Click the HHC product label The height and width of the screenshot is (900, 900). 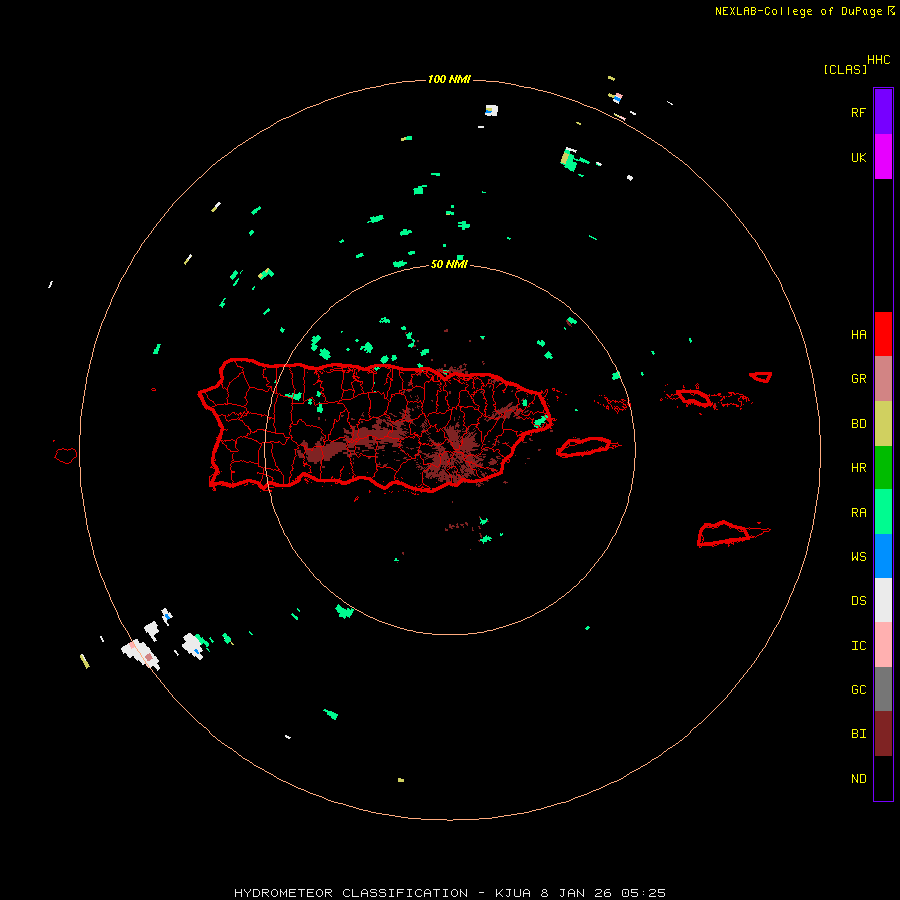click(878, 60)
